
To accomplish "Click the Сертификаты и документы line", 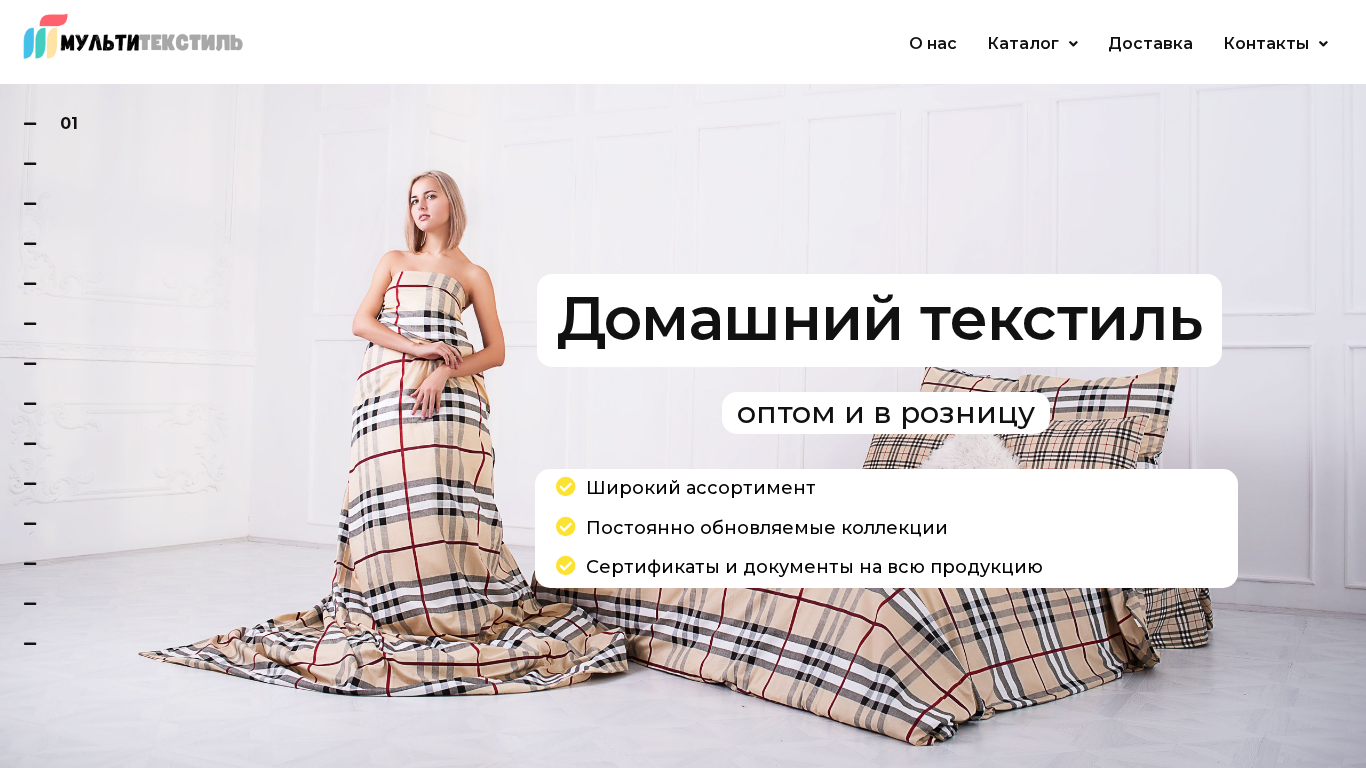I will 814,567.
